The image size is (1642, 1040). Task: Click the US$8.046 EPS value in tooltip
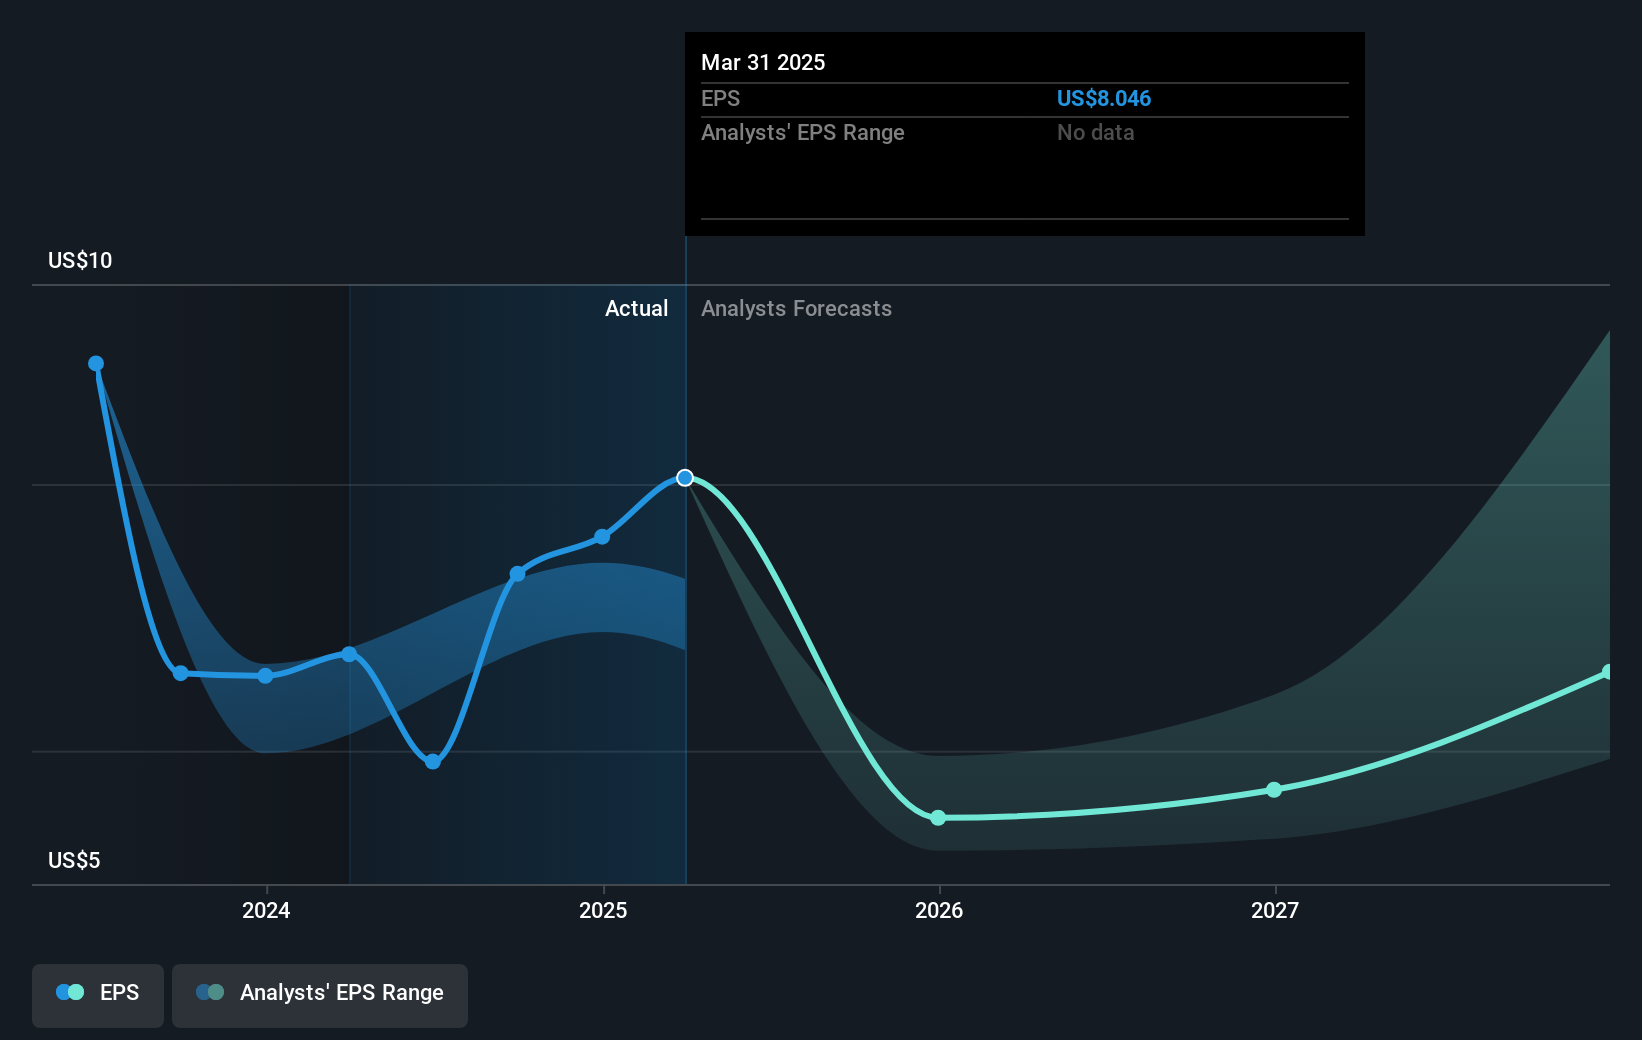pyautogui.click(x=1104, y=98)
